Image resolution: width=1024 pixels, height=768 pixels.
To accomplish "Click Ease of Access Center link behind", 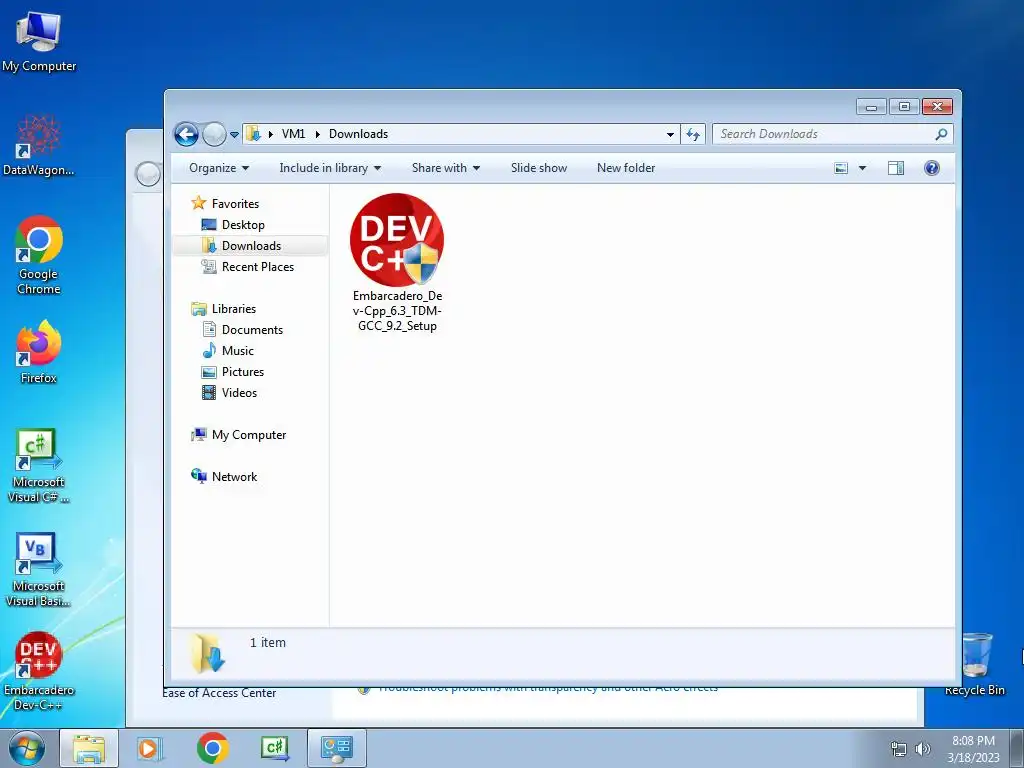I will click(219, 694).
